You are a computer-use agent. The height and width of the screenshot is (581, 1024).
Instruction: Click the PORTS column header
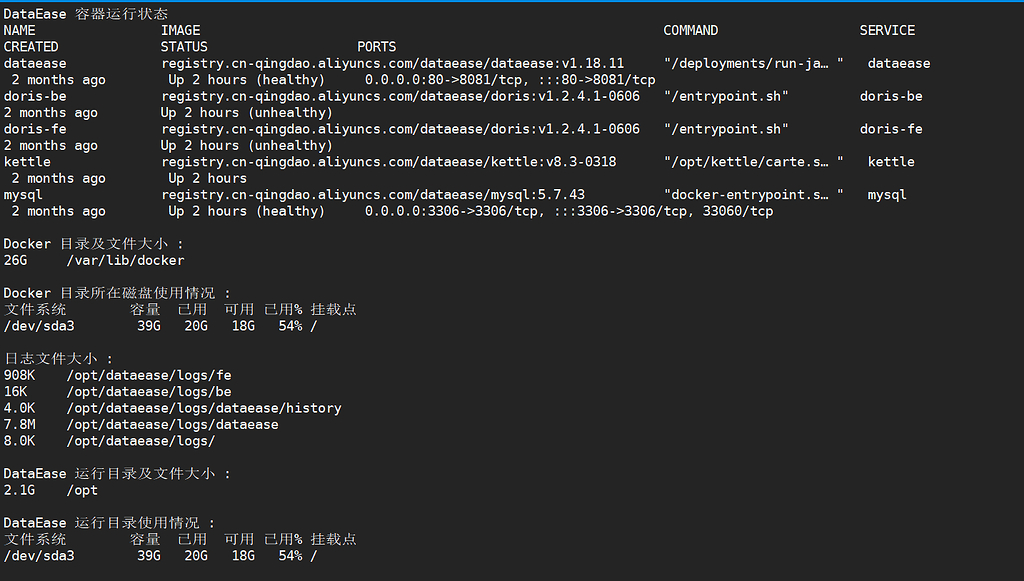coord(376,47)
